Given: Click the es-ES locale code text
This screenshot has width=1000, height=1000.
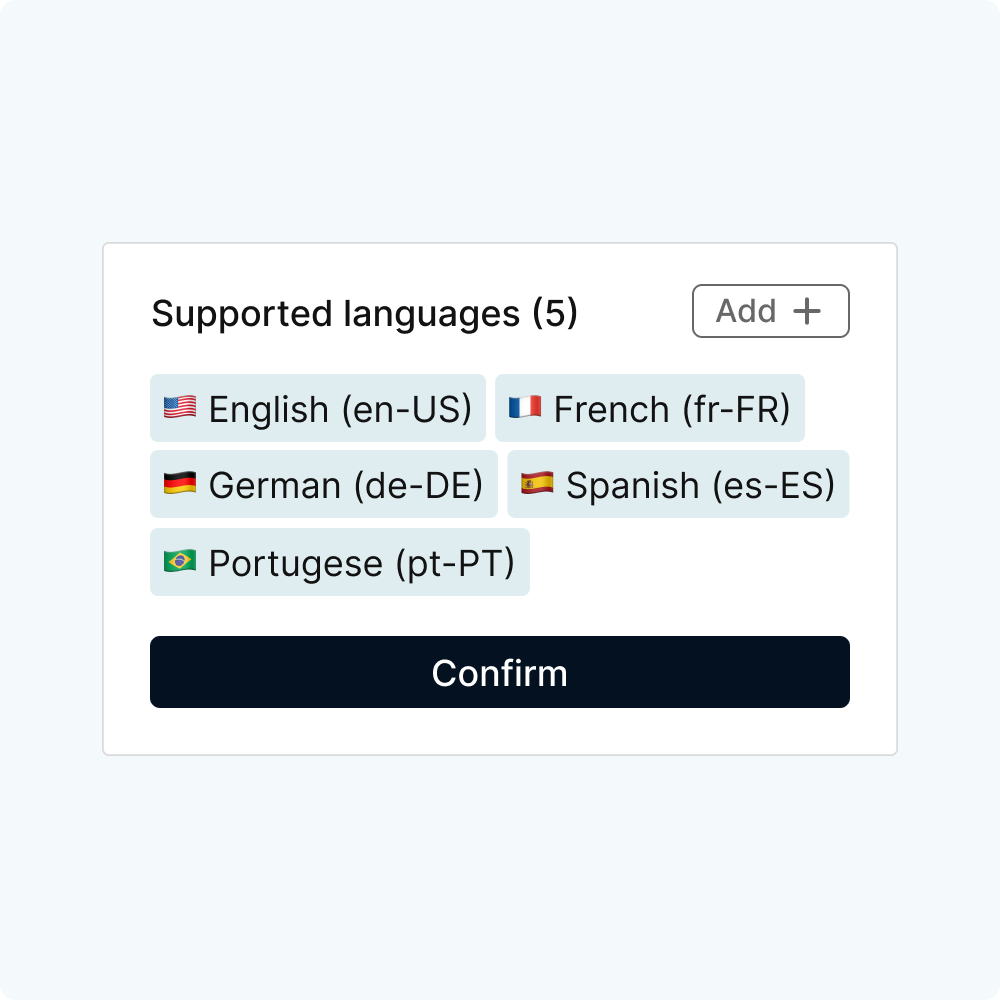Looking at the screenshot, I should click(x=773, y=485).
